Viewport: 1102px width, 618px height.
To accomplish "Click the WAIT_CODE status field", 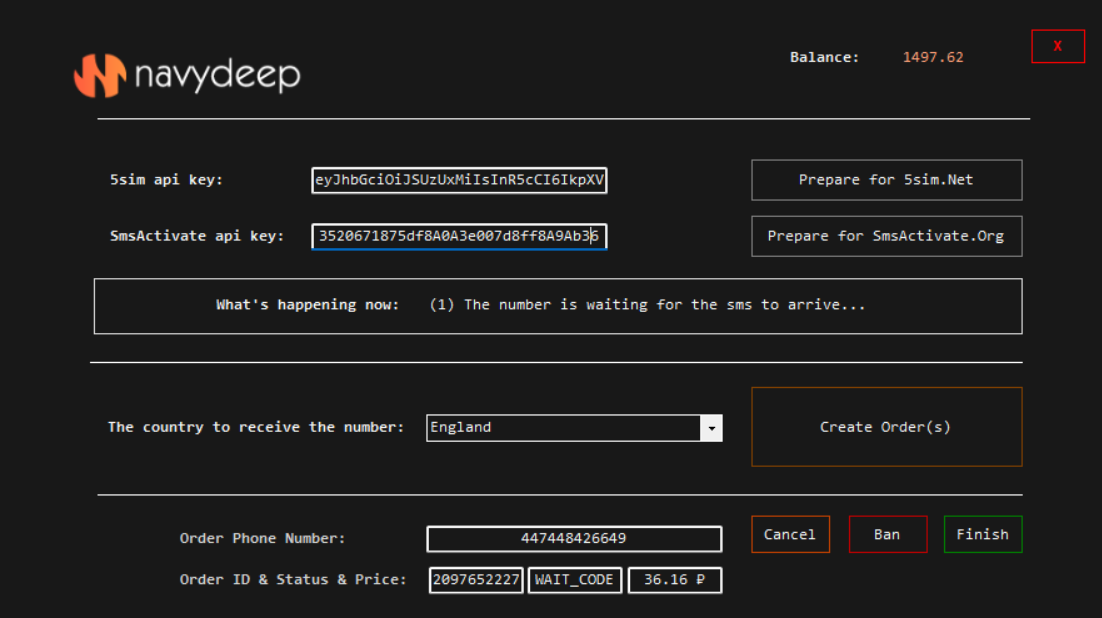I will [x=574, y=580].
